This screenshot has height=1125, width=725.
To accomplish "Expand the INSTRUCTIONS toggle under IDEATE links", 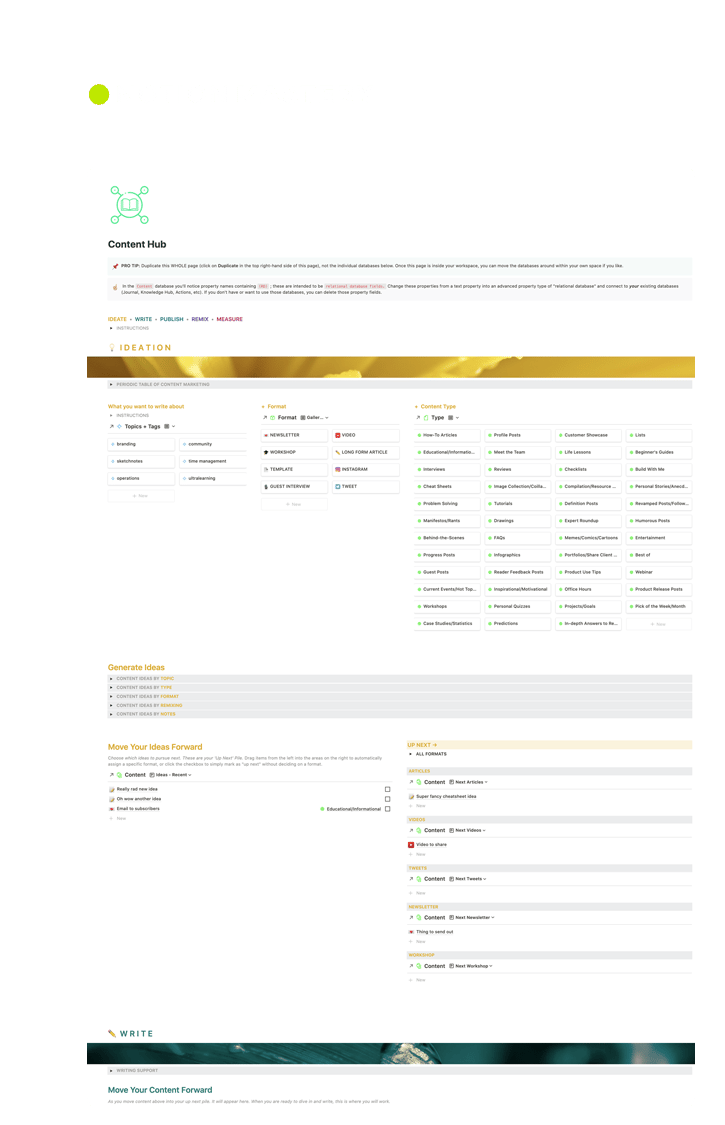I will [111, 328].
